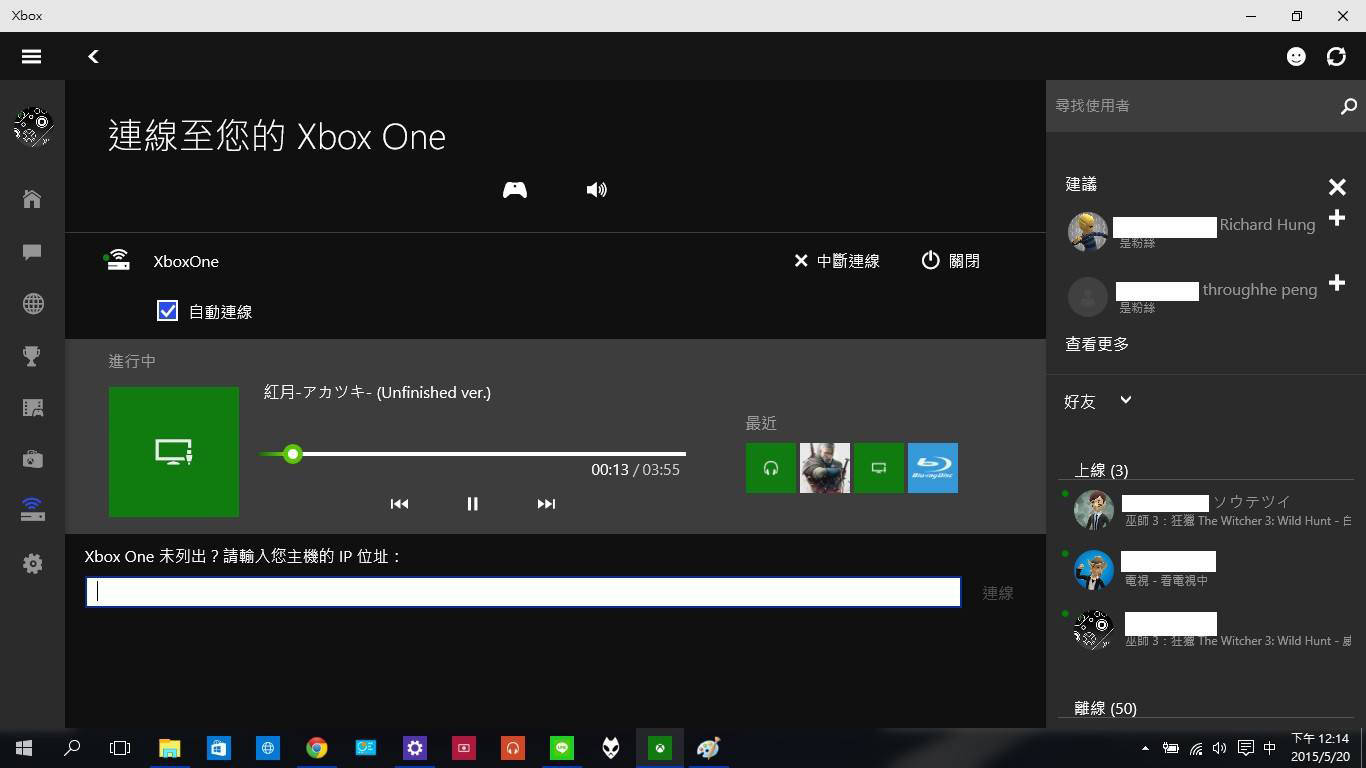
Task: Pause the currently playing track
Action: point(472,504)
